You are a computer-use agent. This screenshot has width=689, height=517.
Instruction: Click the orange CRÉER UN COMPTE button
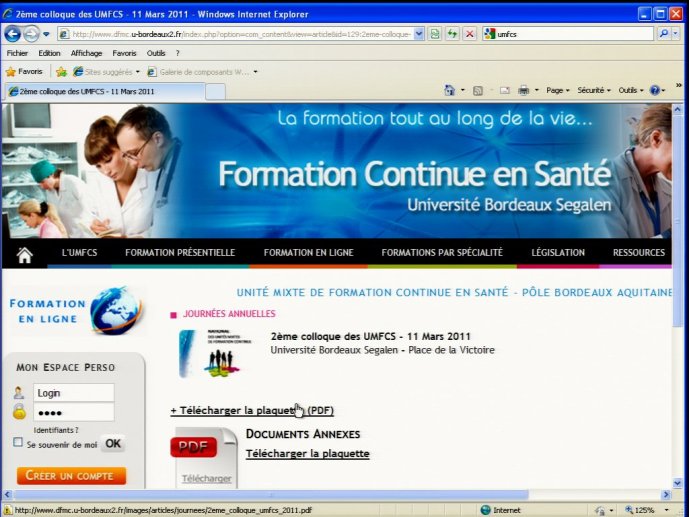tap(72, 476)
